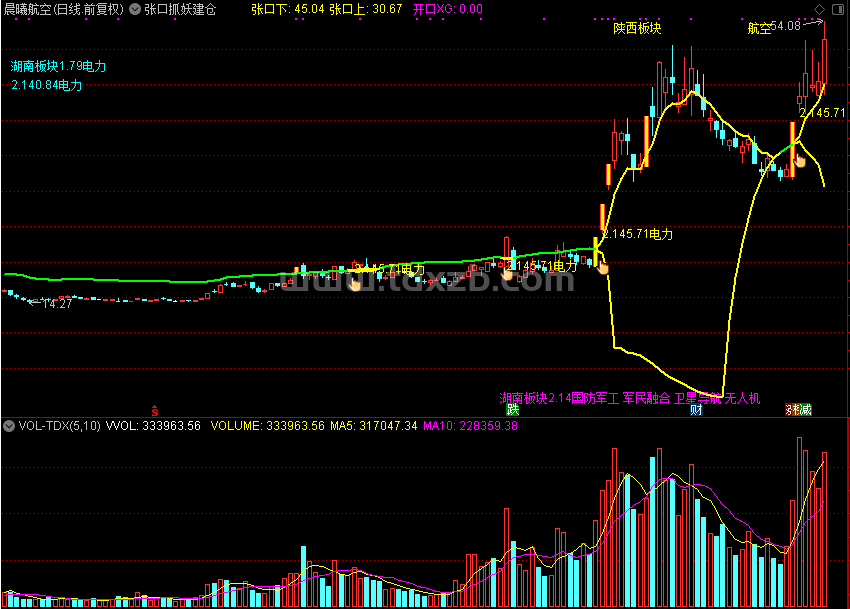Click the diamond icon in the top-right corner
Screen dimensions: 850x609
[x=819, y=9]
